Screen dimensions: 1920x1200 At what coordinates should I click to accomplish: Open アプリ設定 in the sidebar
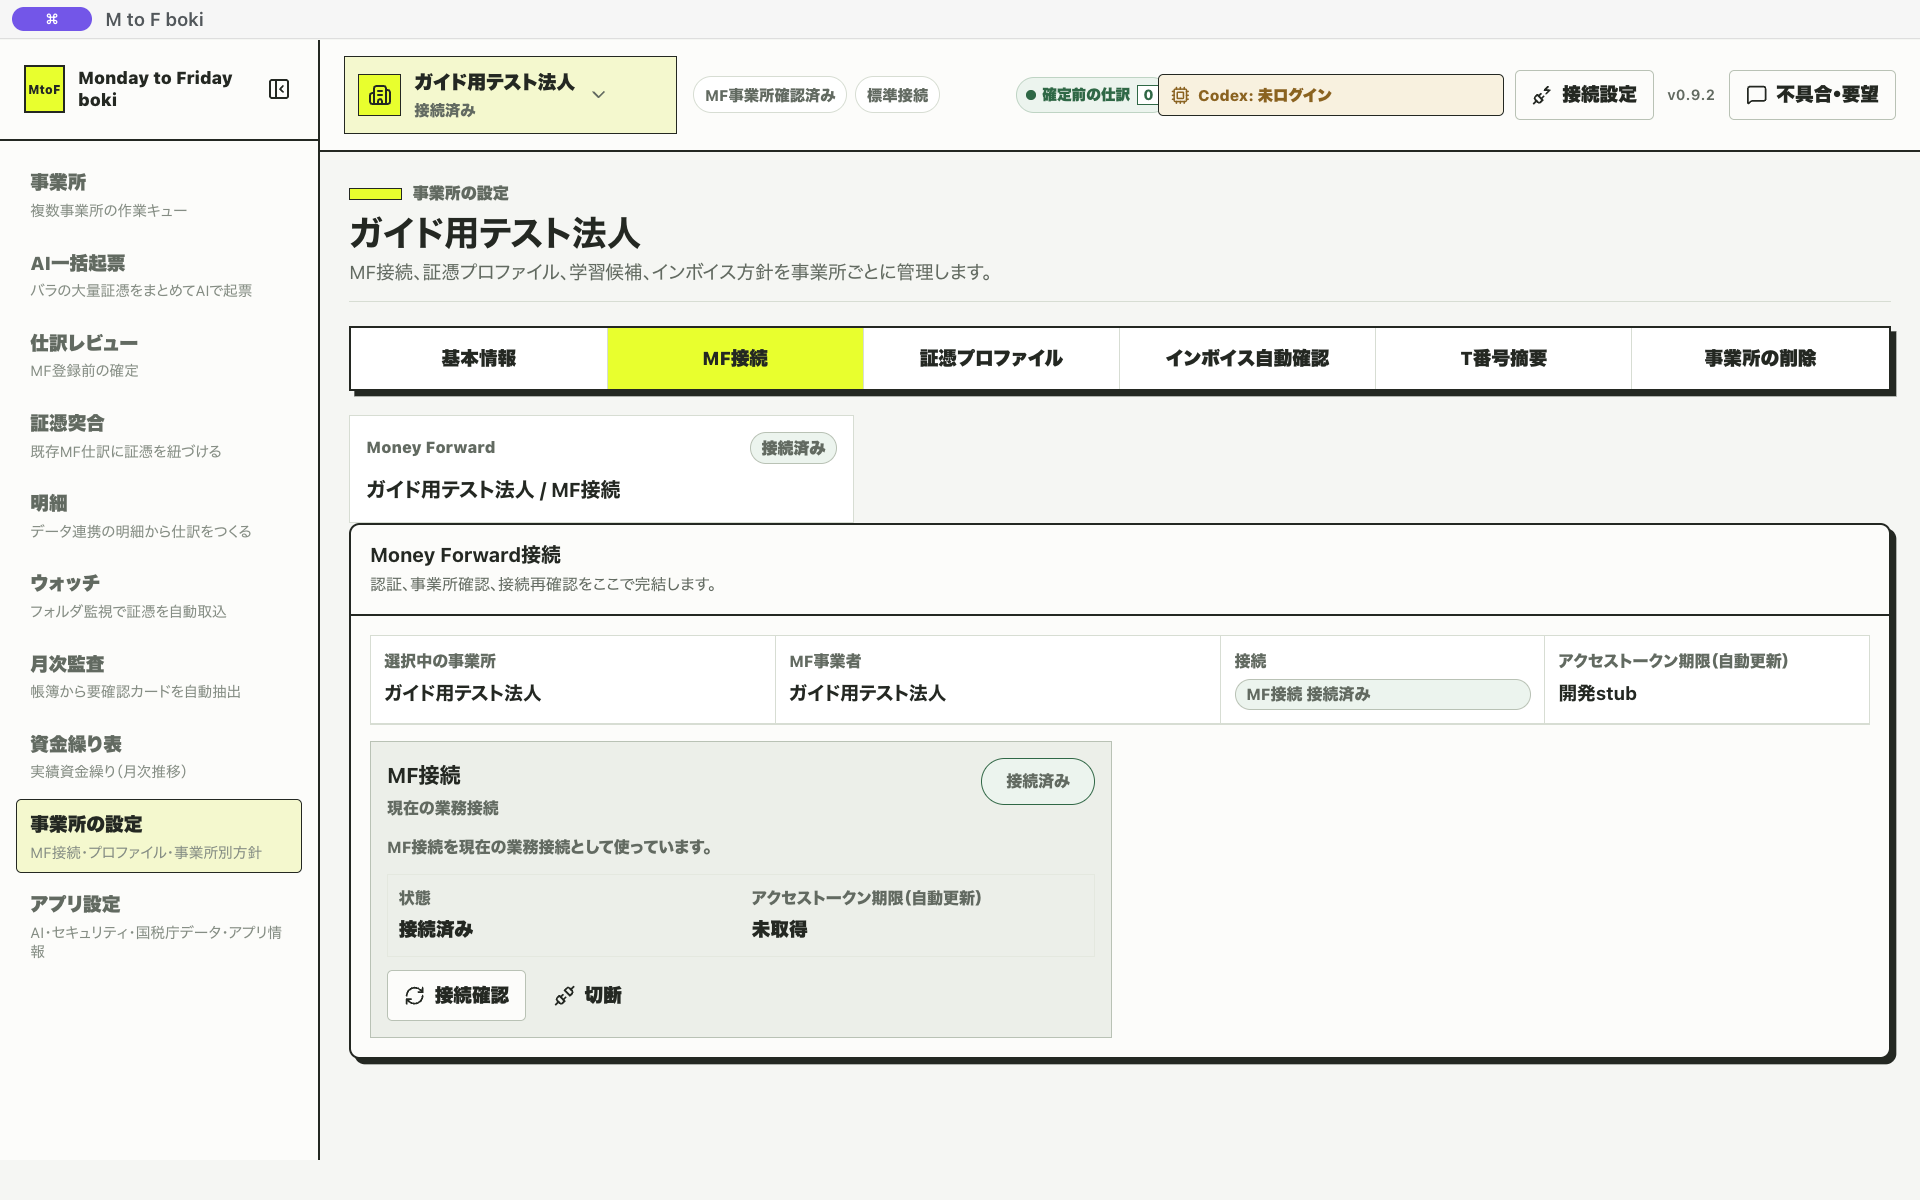point(159,926)
